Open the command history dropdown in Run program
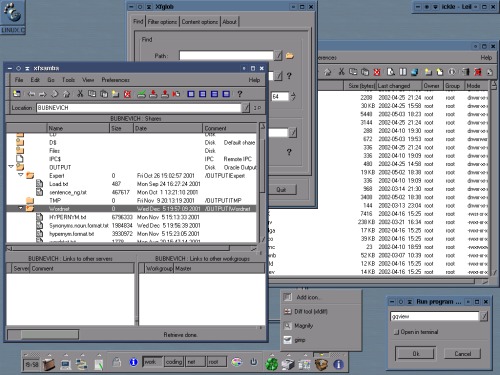Screen dimensions: 500x375 click(x=484, y=316)
